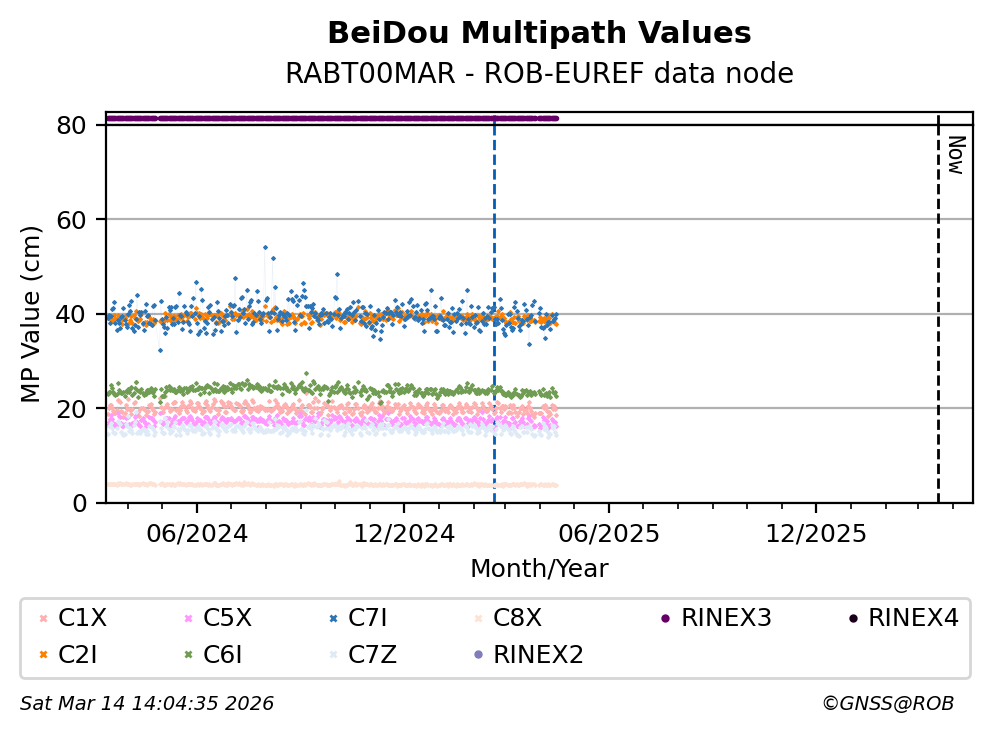Click the 'Now' dashed line label

tap(955, 155)
